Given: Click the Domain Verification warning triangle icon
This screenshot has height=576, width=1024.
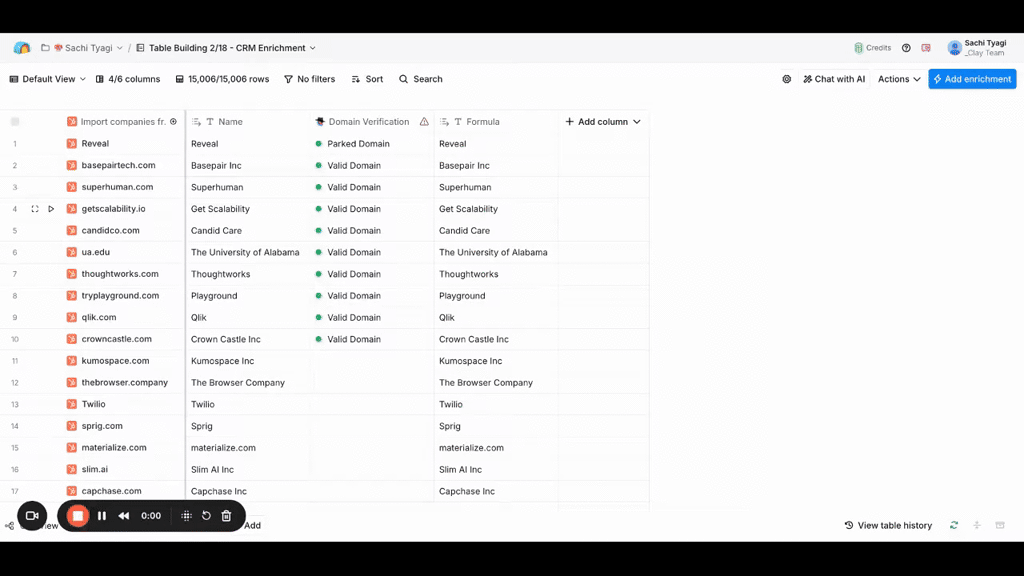Looking at the screenshot, I should [424, 122].
